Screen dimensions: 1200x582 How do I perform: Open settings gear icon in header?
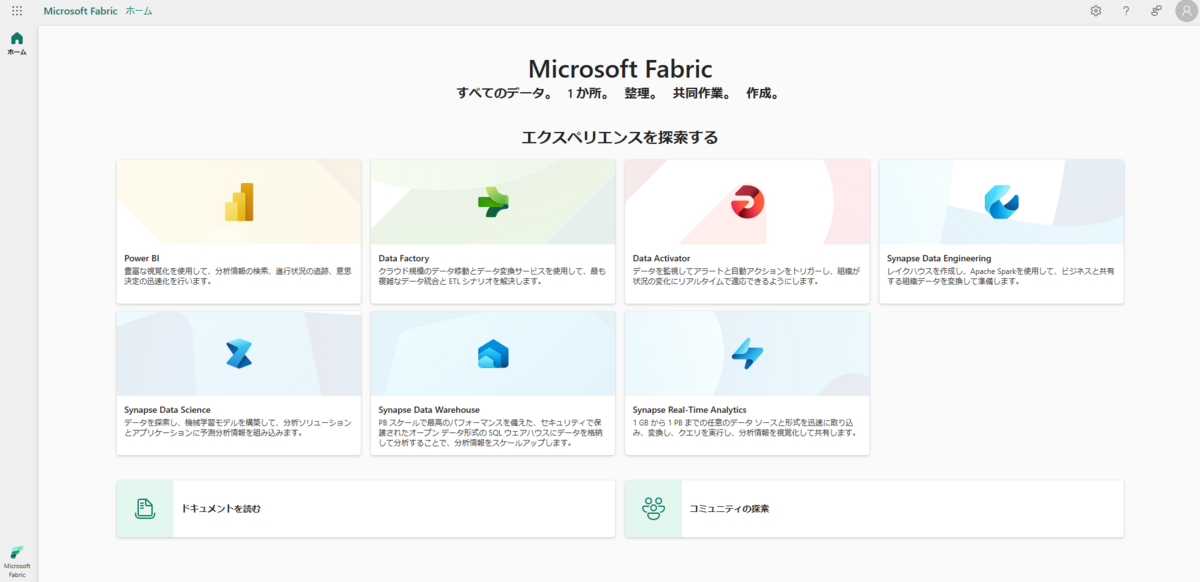[1096, 10]
